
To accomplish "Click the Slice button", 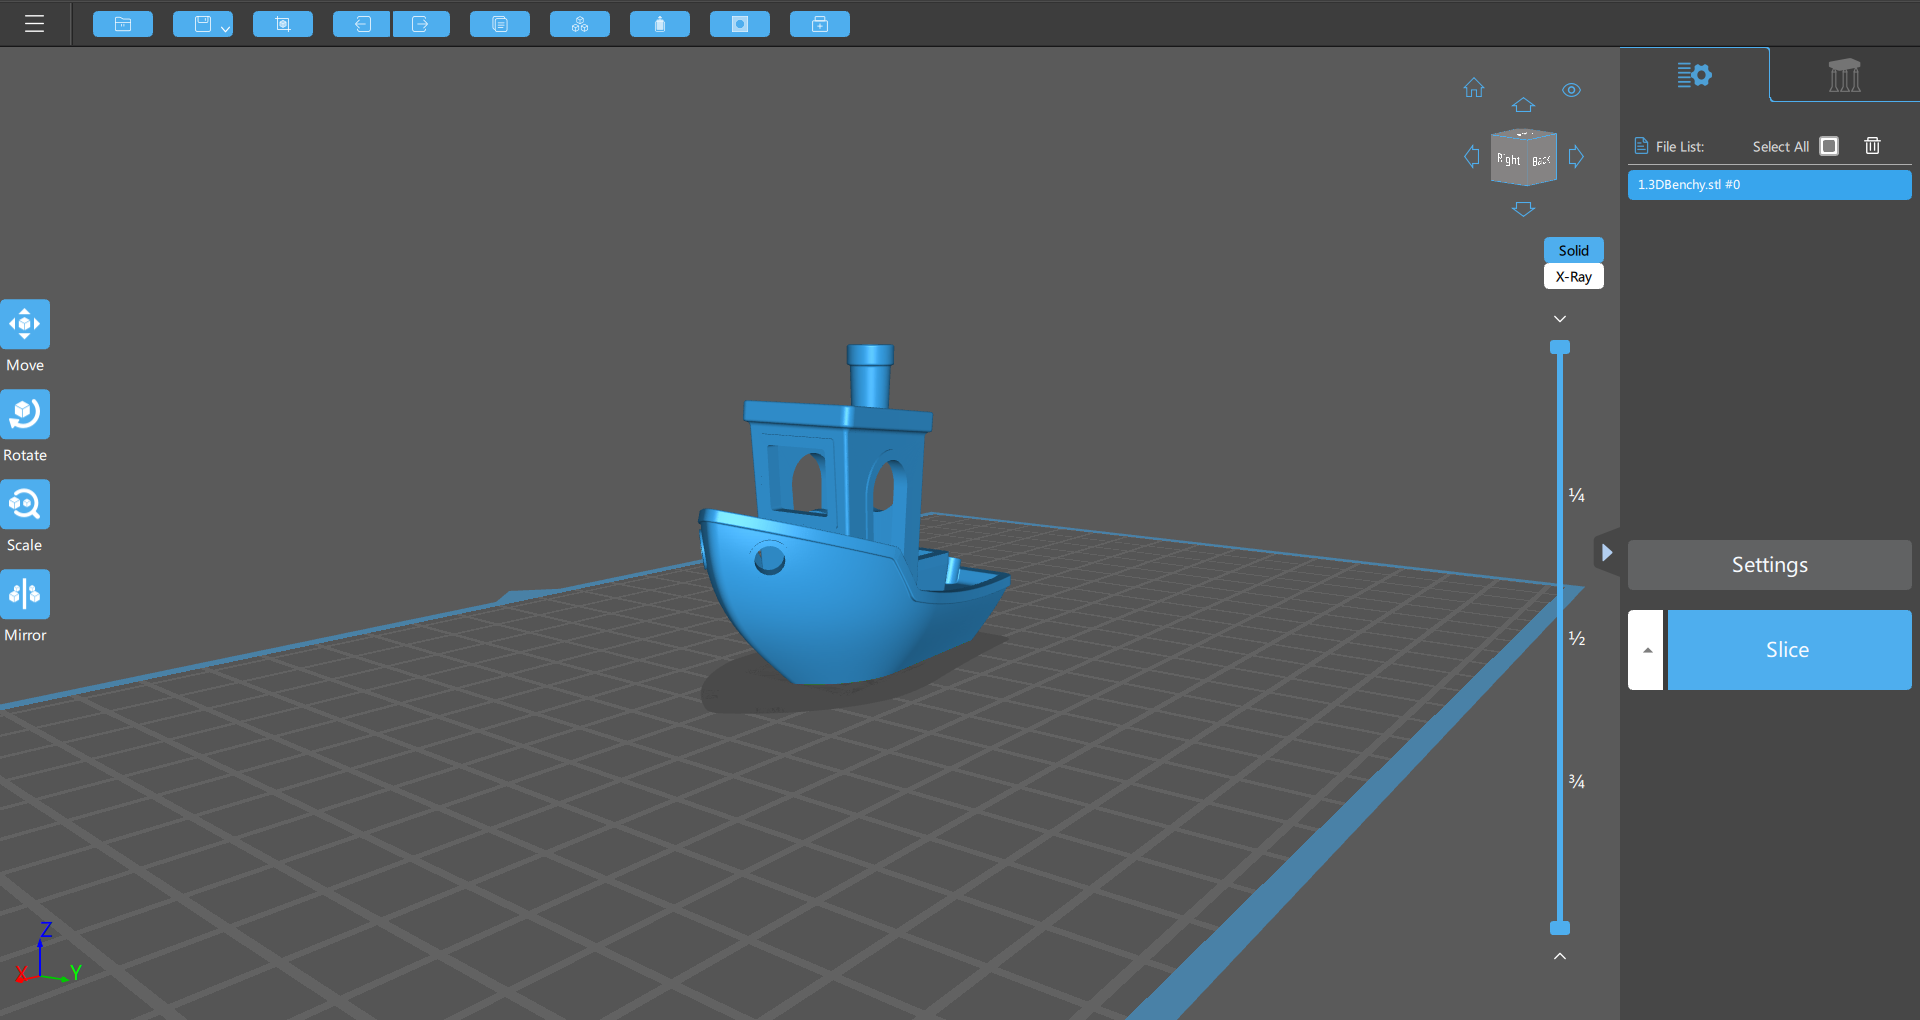I will tap(1790, 650).
